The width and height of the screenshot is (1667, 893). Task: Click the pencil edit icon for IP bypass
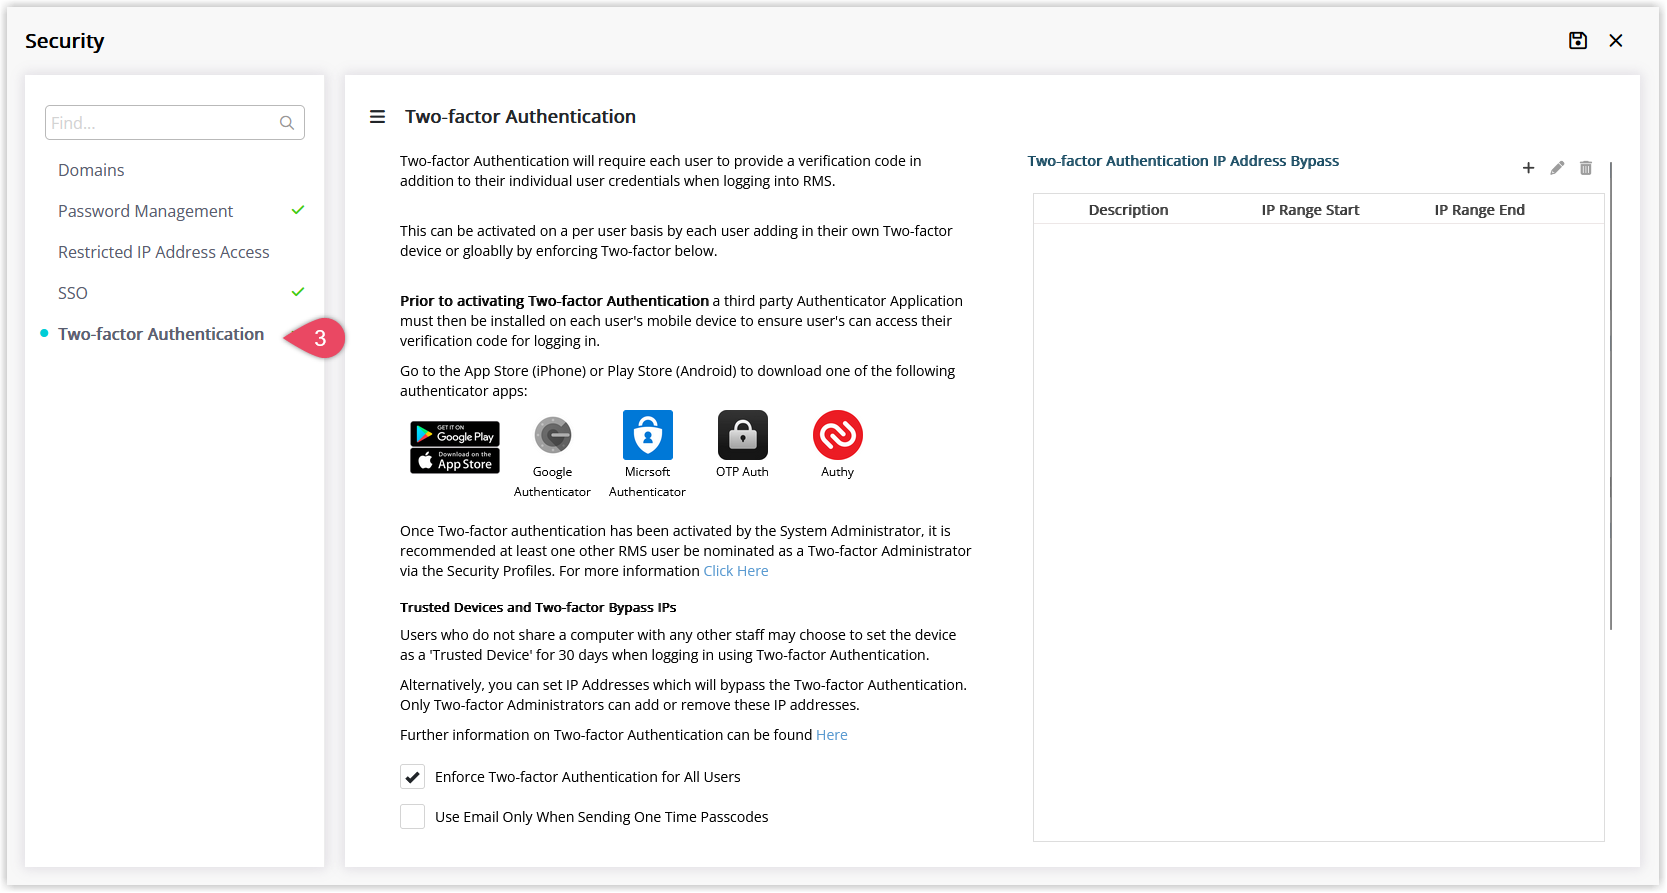[1557, 168]
